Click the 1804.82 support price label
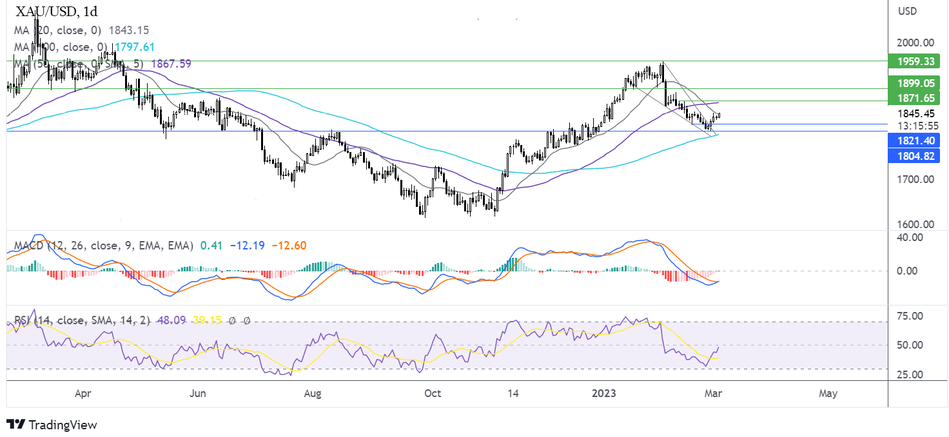 pyautogui.click(x=915, y=156)
